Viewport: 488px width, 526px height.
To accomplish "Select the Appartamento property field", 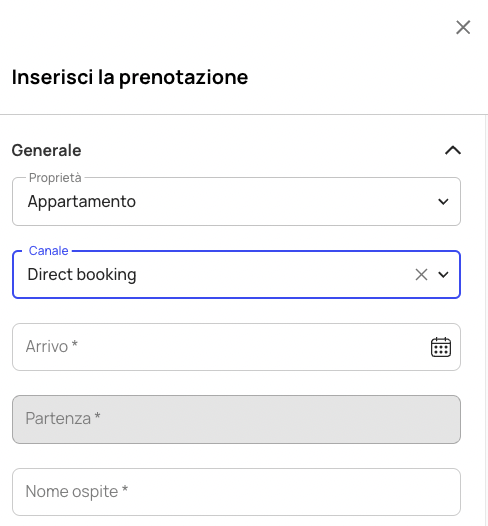I will pos(236,201).
